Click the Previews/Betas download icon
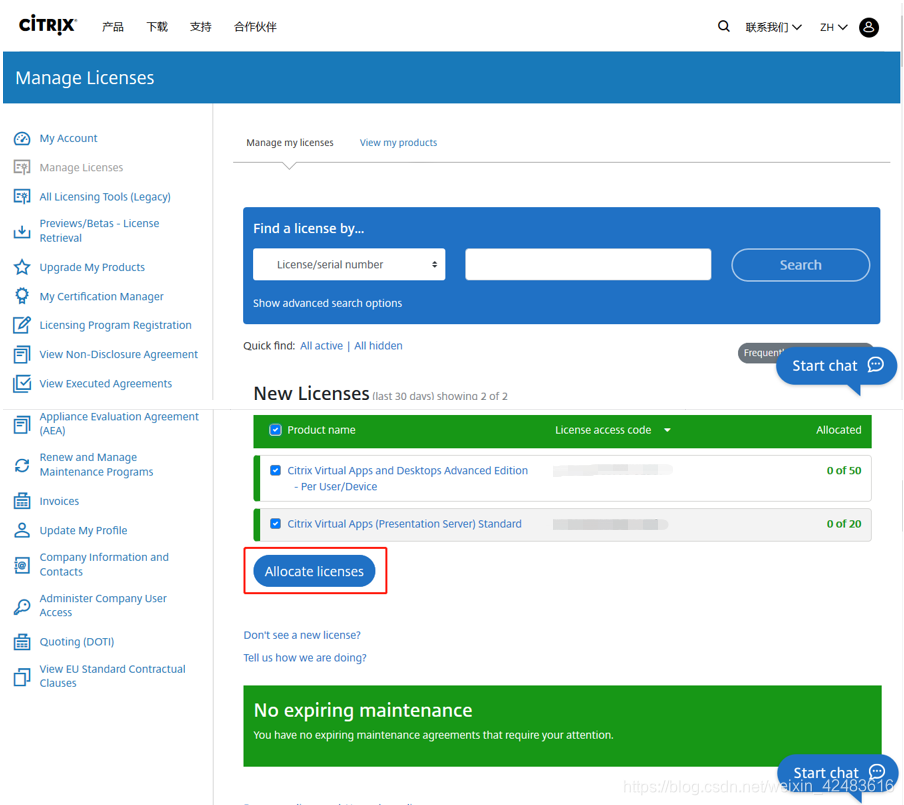The image size is (904, 805). 22,231
